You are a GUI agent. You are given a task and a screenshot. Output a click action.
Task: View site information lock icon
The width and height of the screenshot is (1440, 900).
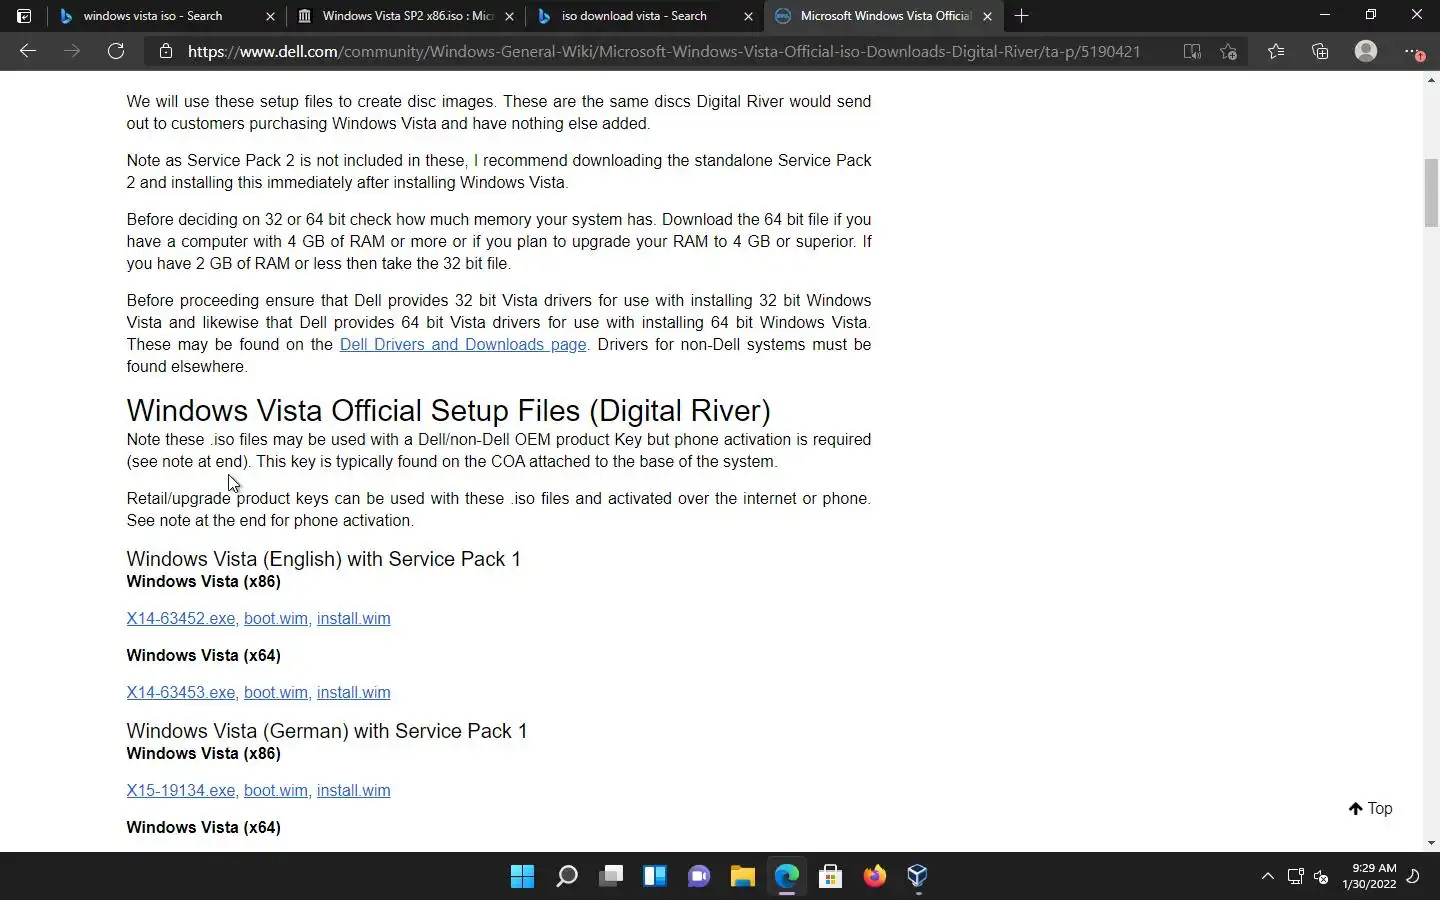click(x=166, y=51)
